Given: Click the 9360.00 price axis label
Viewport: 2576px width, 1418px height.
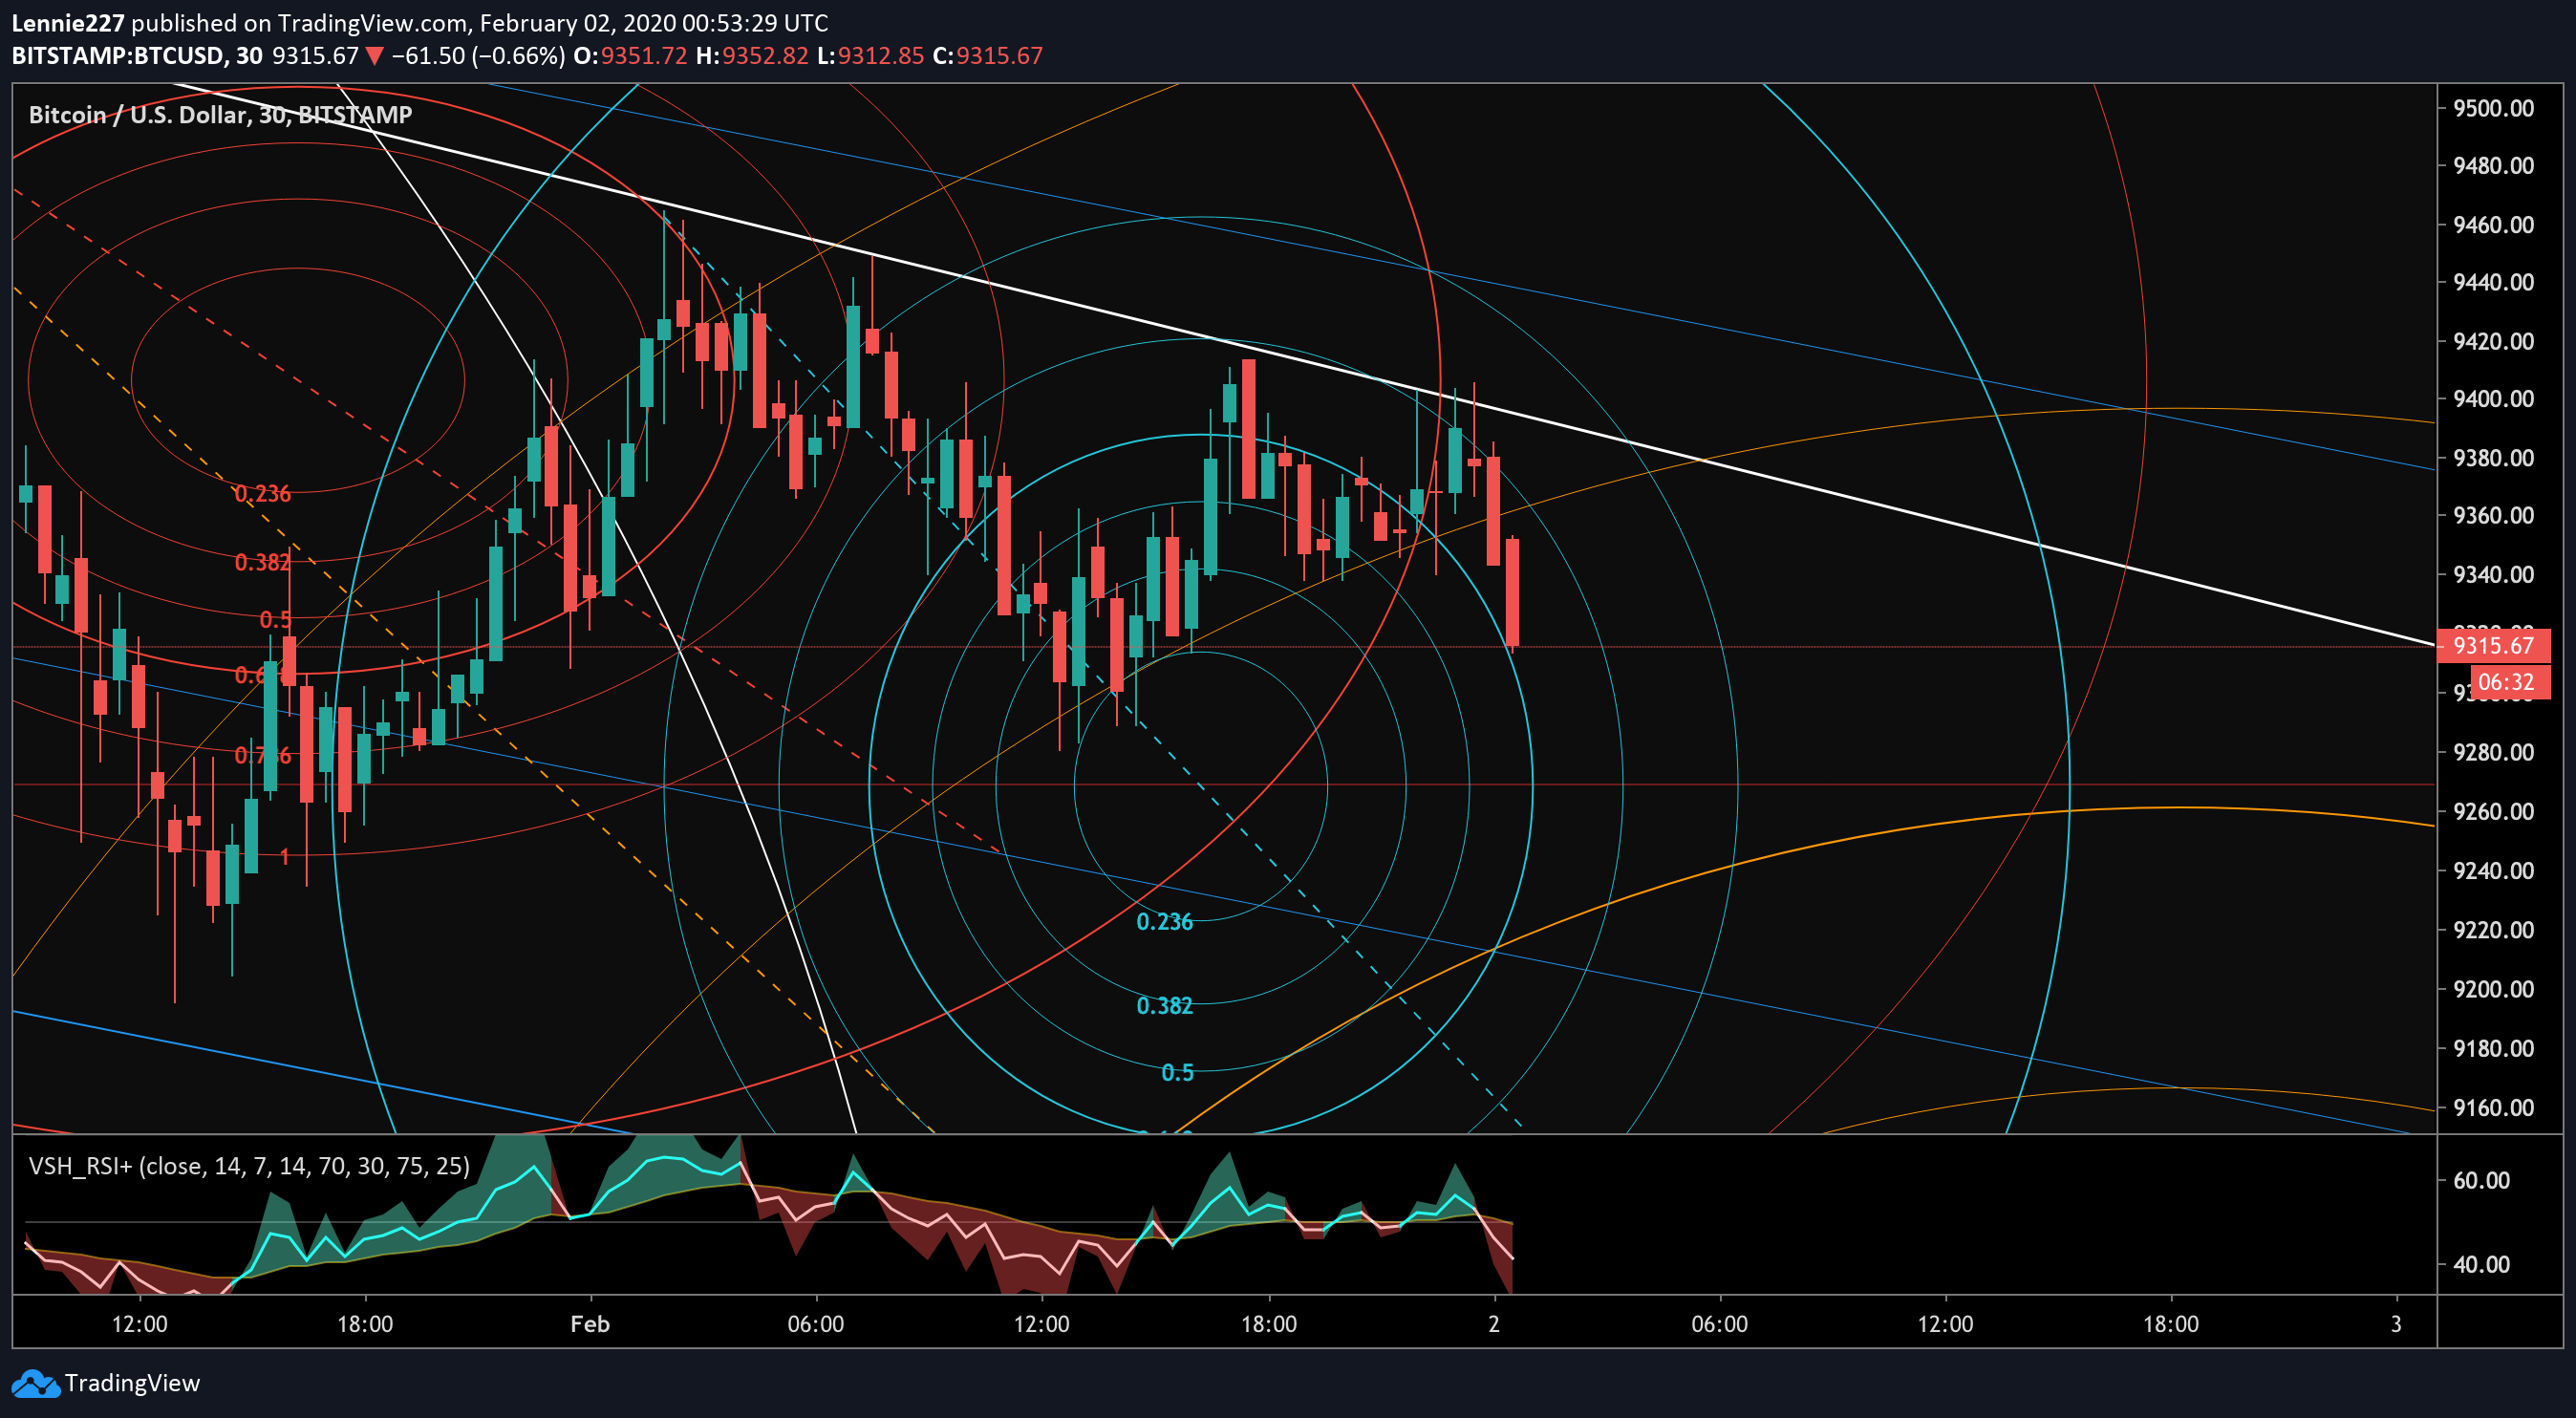Looking at the screenshot, I should coord(2494,516).
